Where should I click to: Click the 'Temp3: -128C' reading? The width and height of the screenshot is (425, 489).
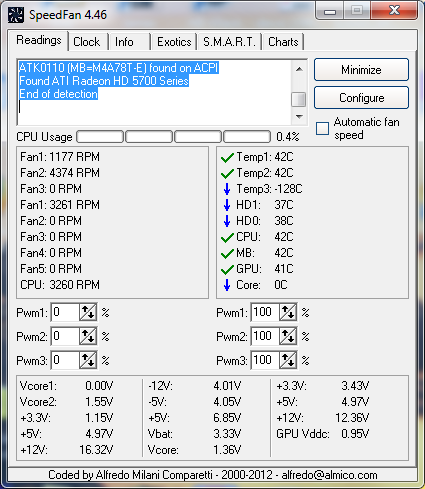pos(269,189)
